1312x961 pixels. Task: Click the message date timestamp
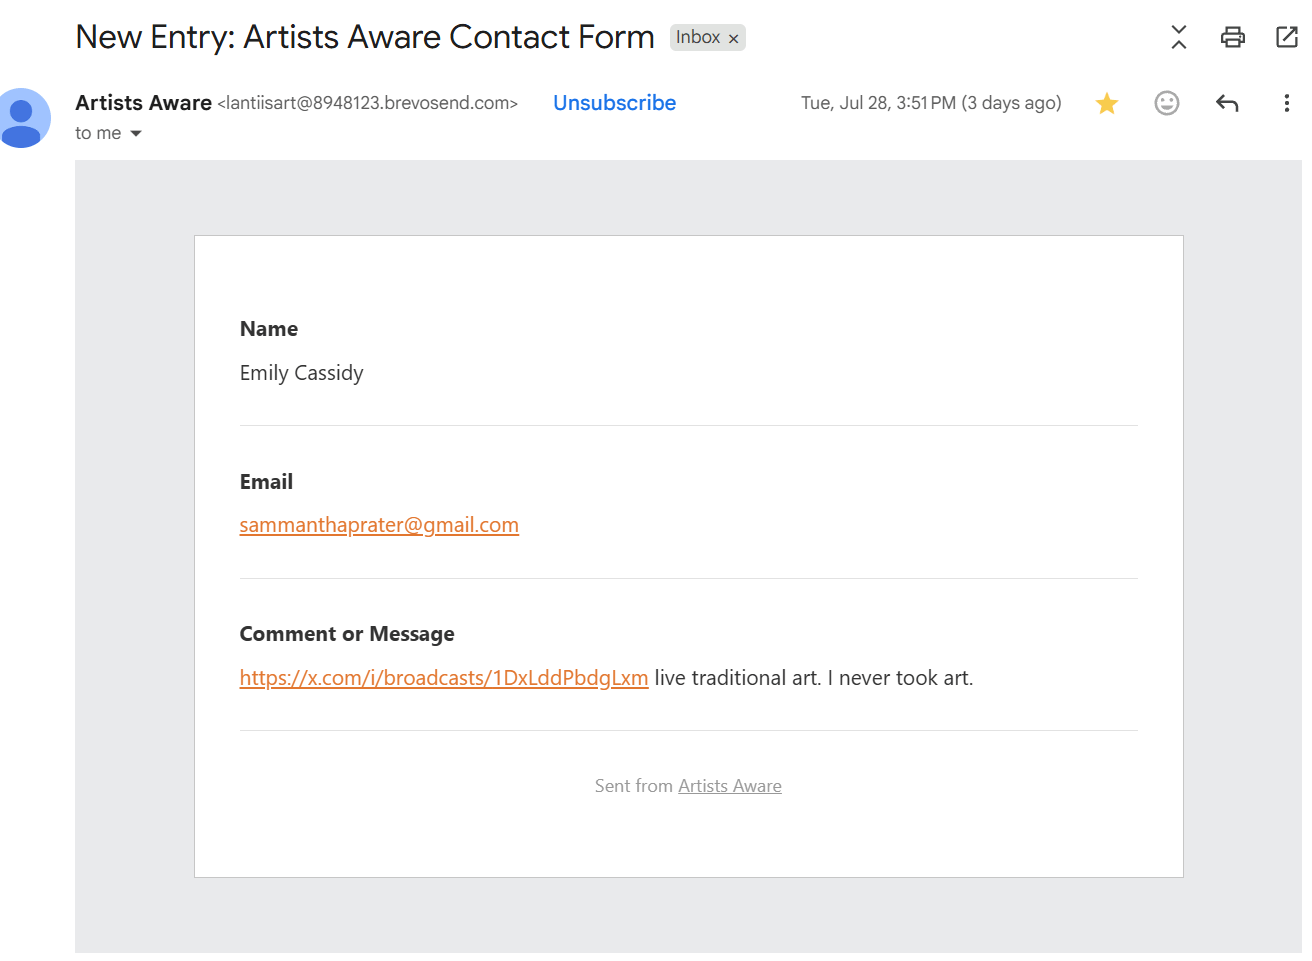[x=931, y=103]
